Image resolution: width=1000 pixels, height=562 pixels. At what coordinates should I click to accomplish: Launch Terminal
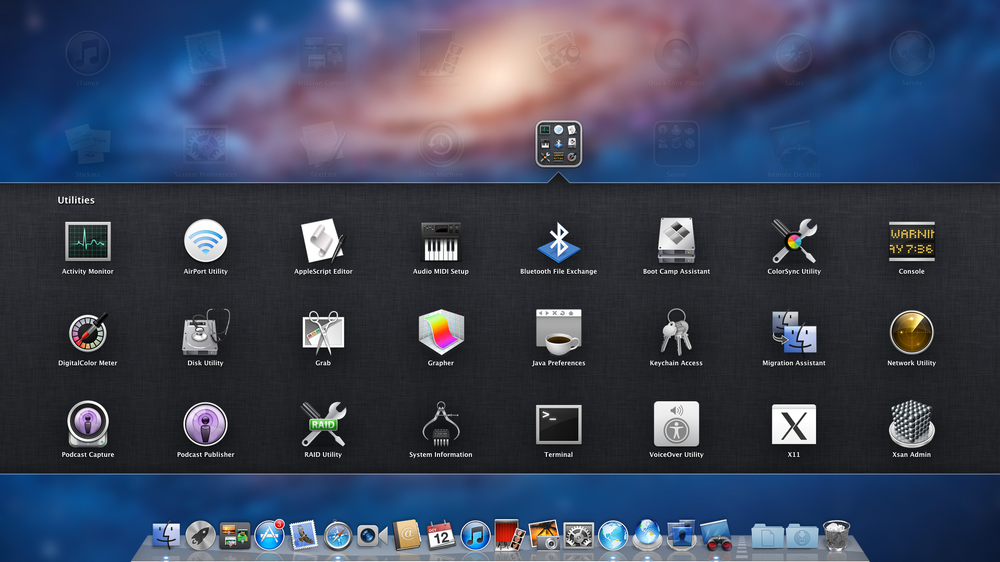pyautogui.click(x=559, y=424)
